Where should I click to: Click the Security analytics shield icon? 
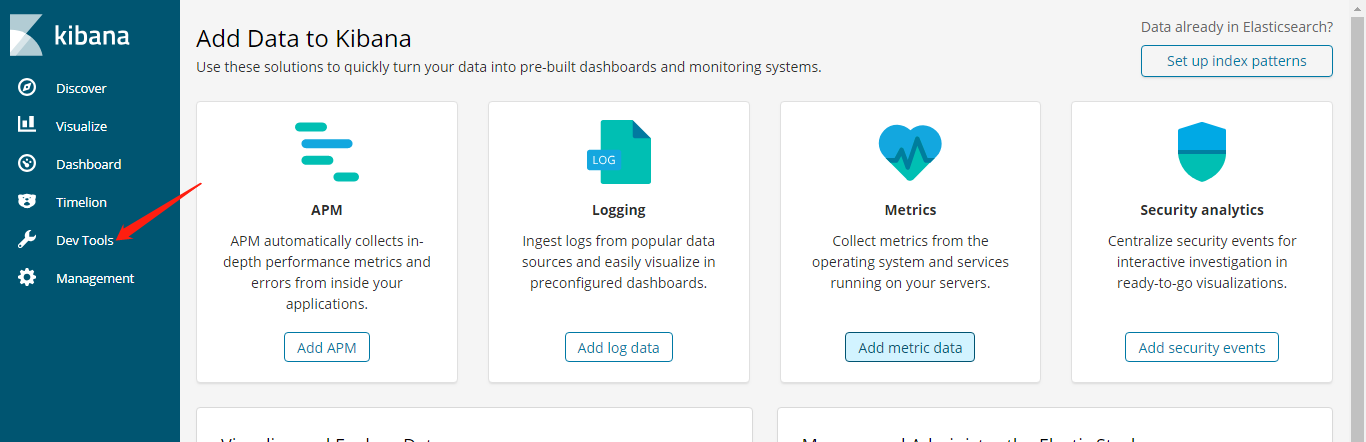(x=1201, y=151)
